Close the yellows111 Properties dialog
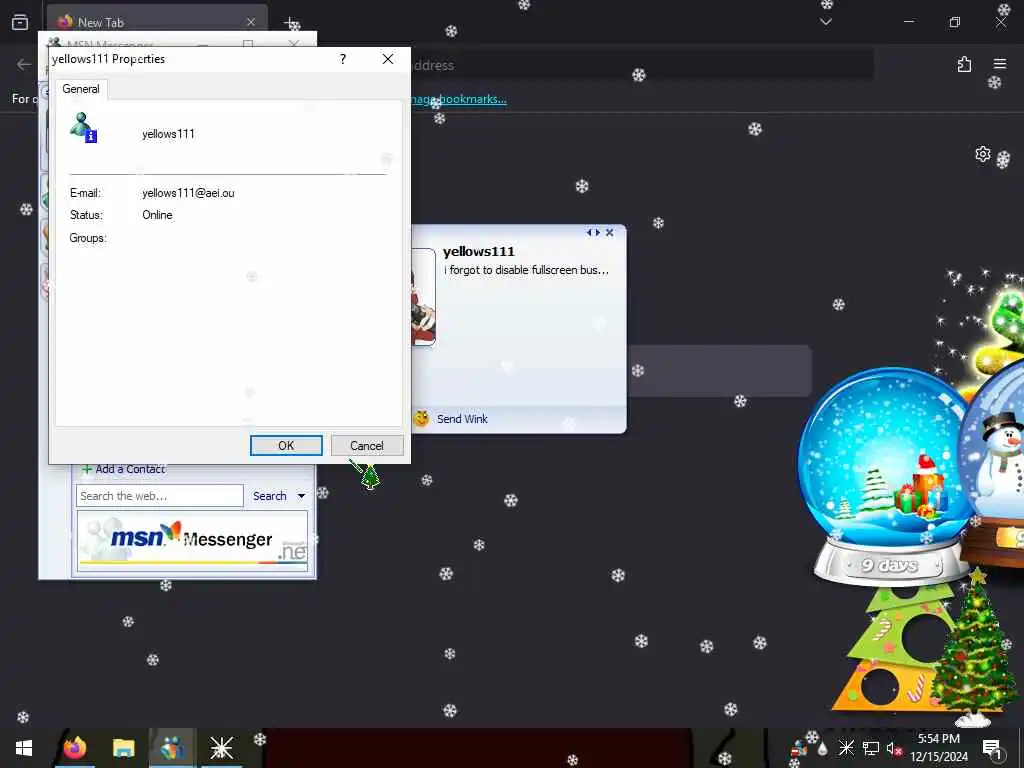 tap(388, 59)
